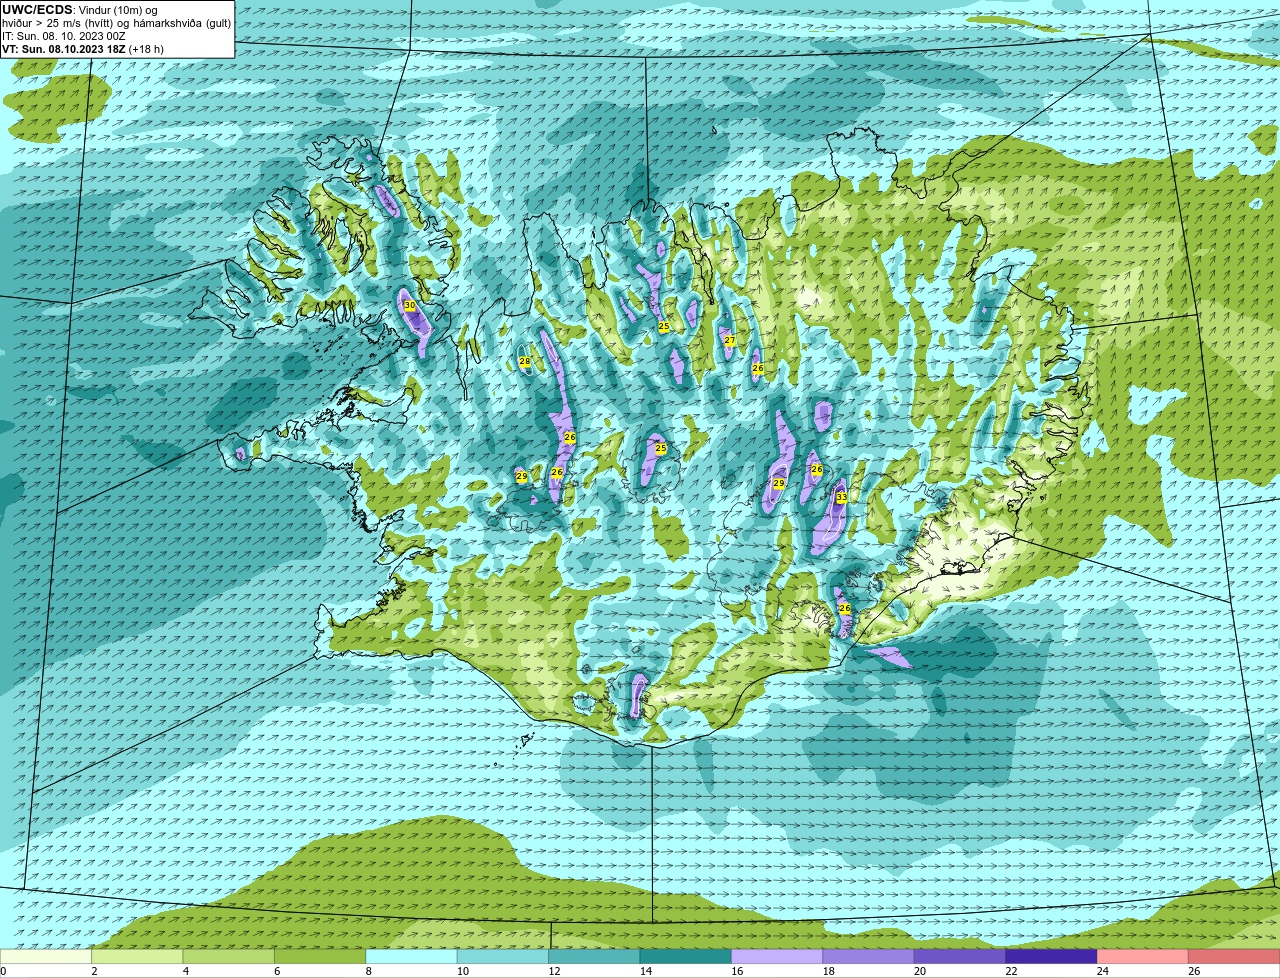
Task: Select the light green 2–4 m/s legend swatch
Action: pos(138,956)
